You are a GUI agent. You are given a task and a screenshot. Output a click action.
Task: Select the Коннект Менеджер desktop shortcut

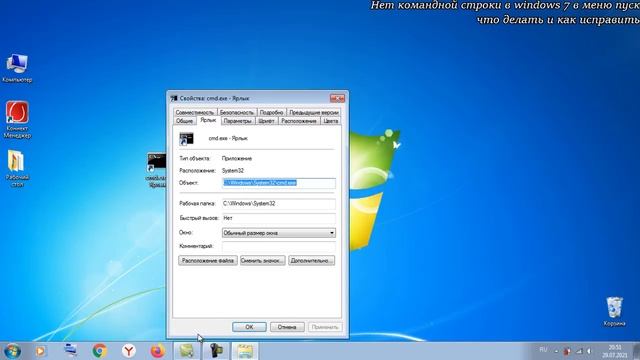(x=17, y=120)
